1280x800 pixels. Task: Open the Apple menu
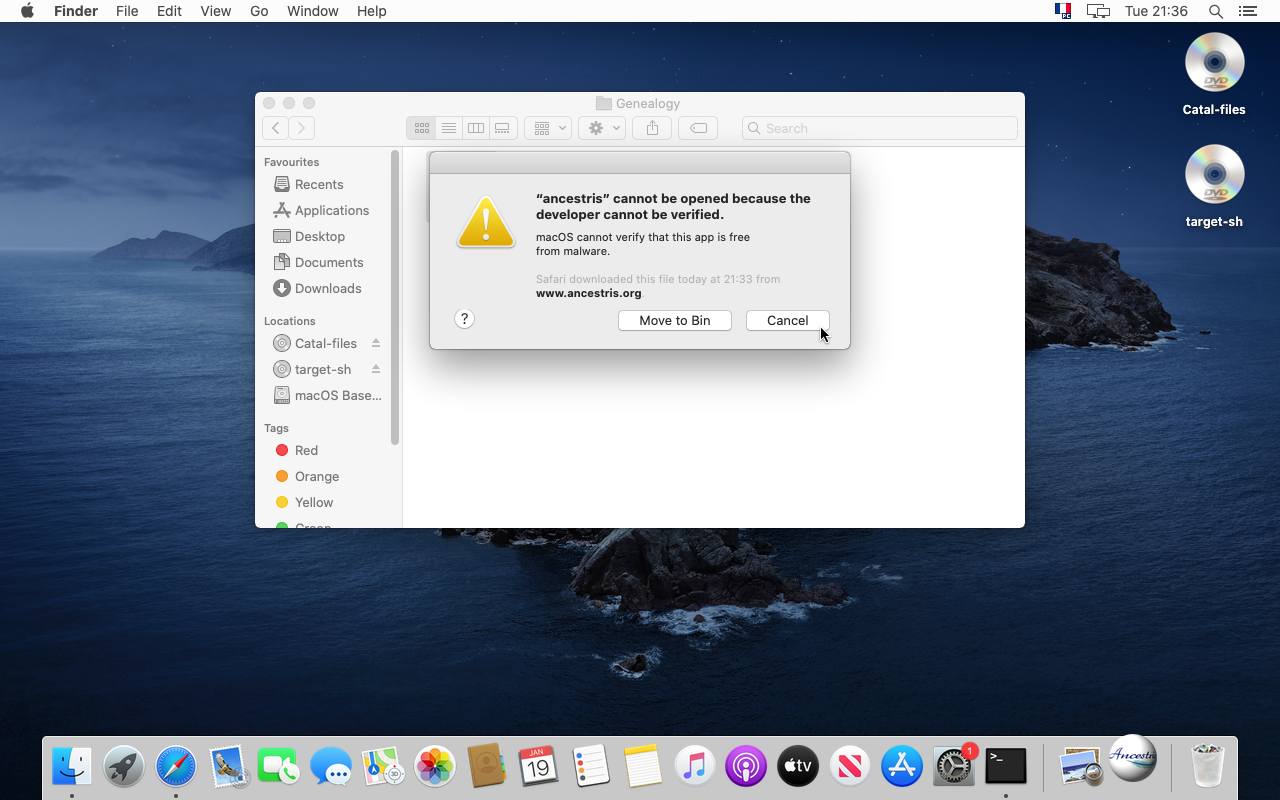pos(27,11)
